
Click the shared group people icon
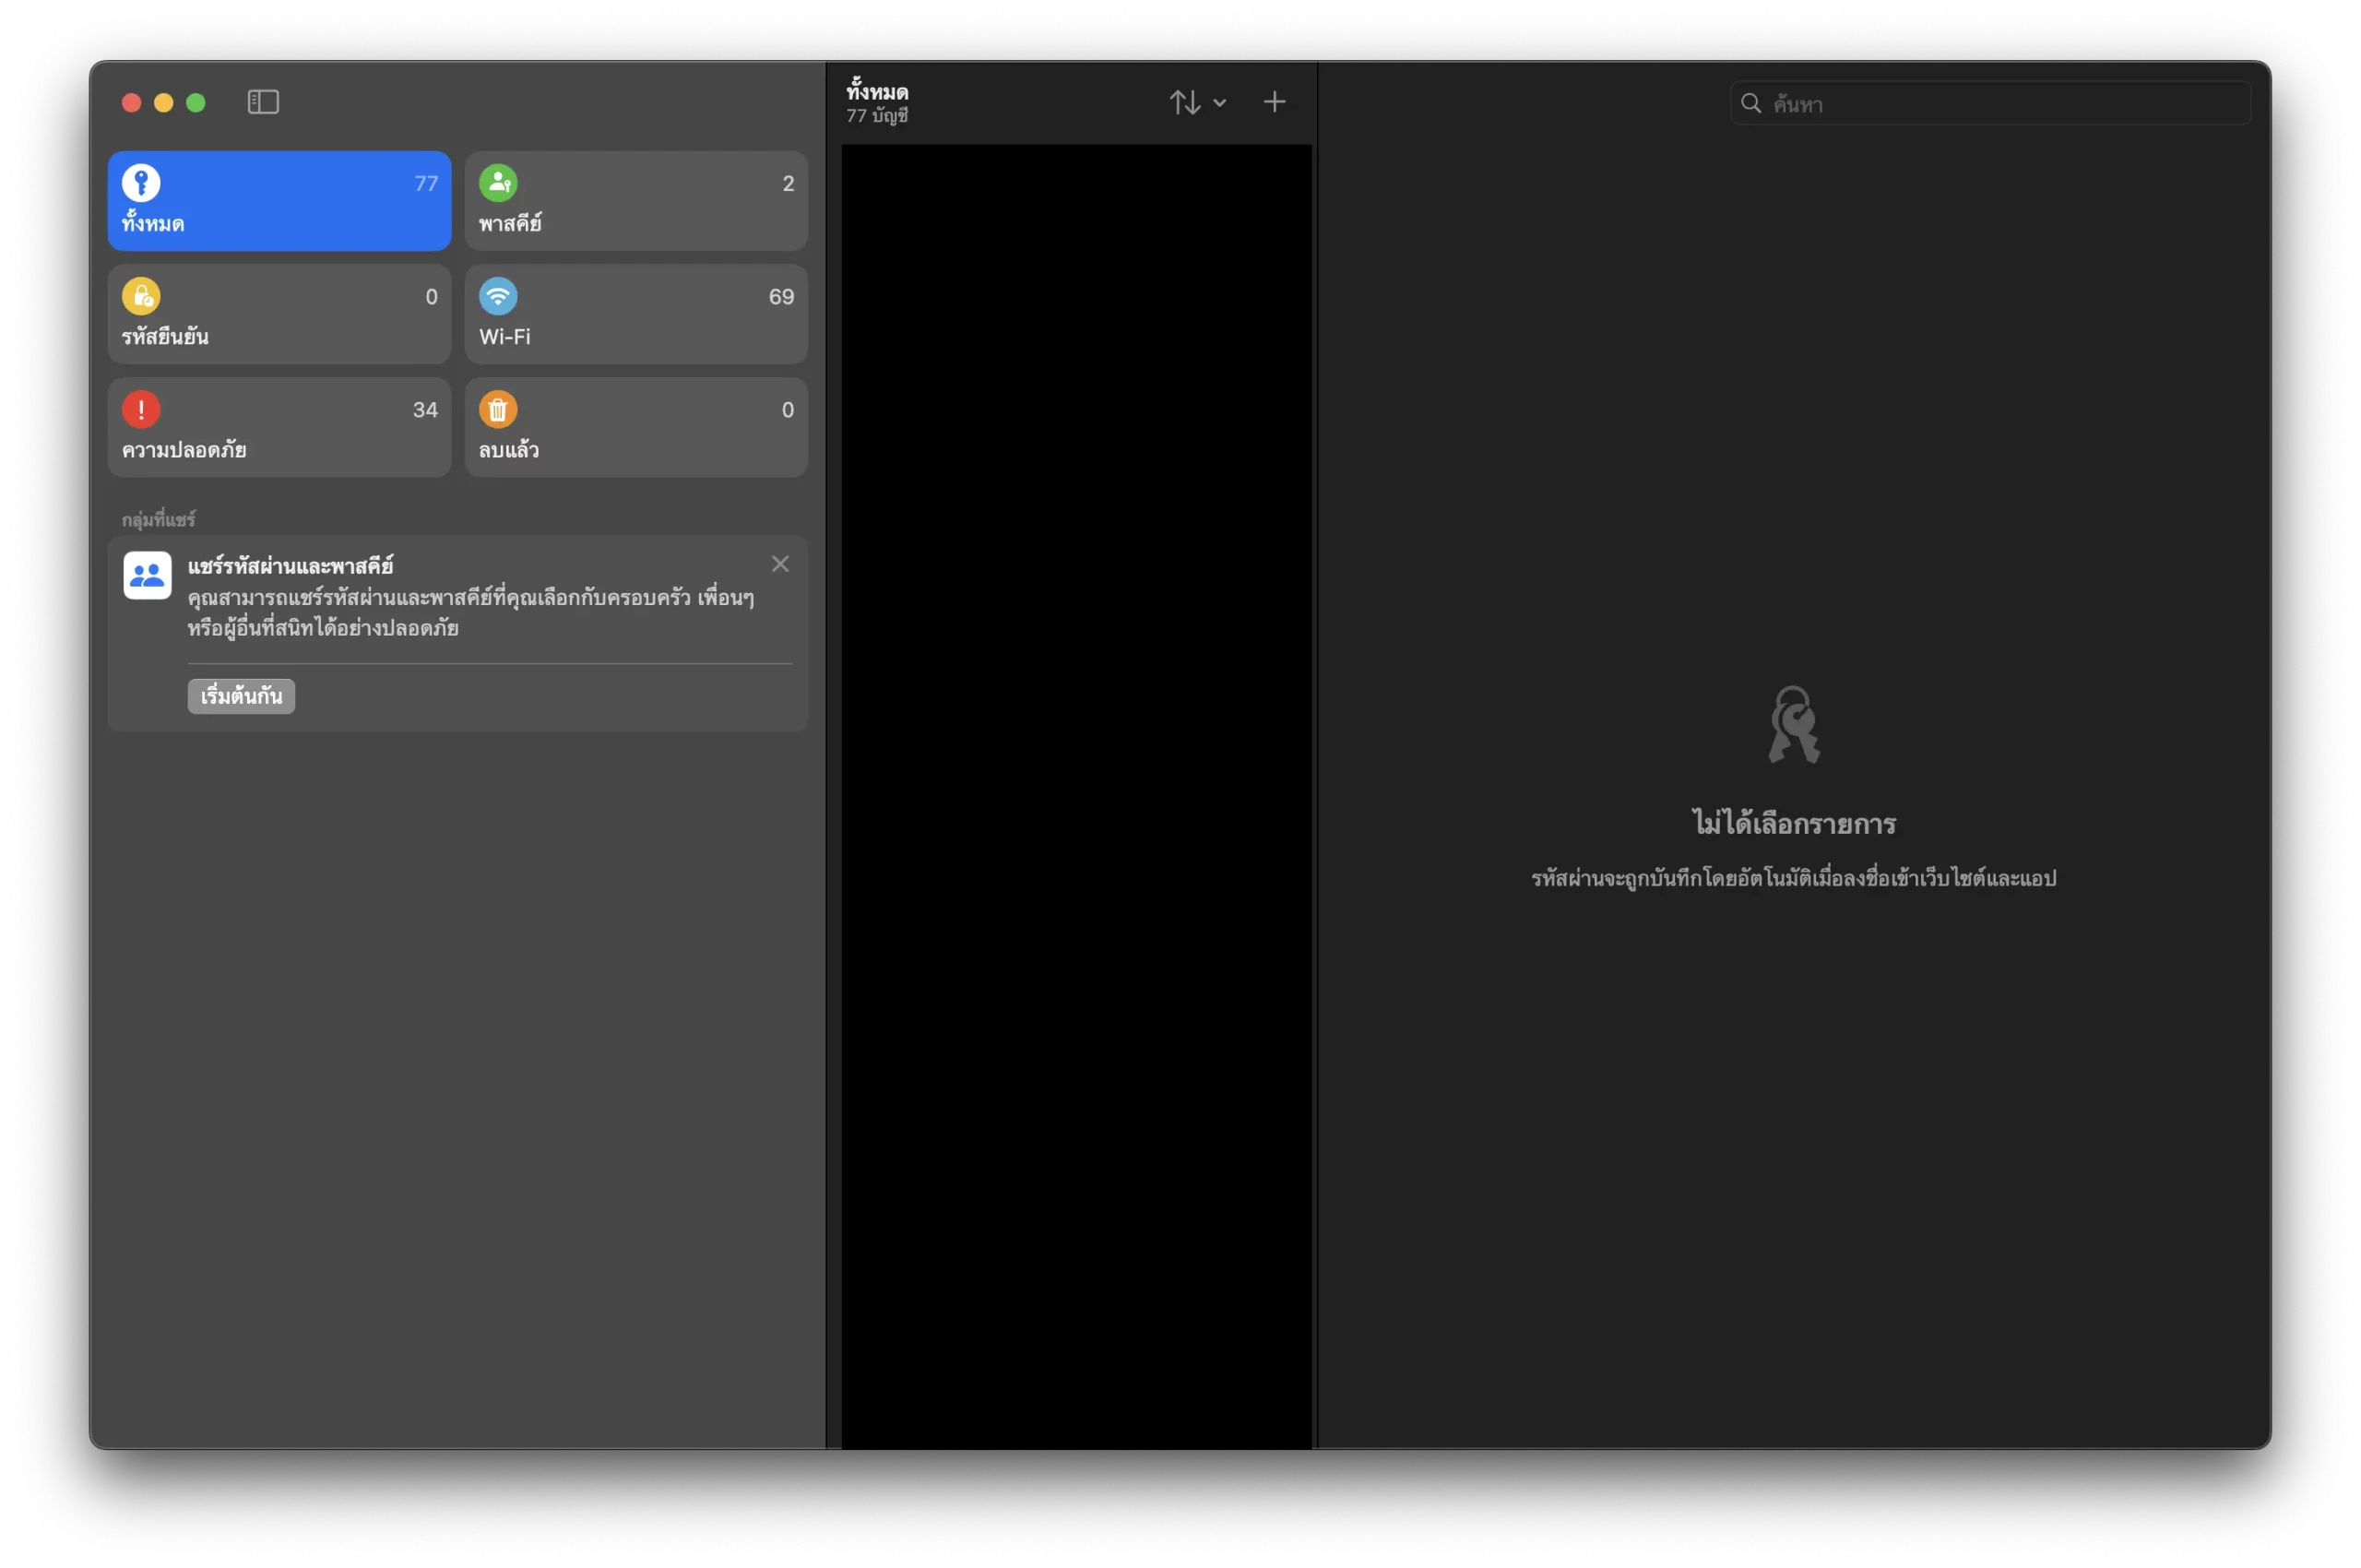147,575
